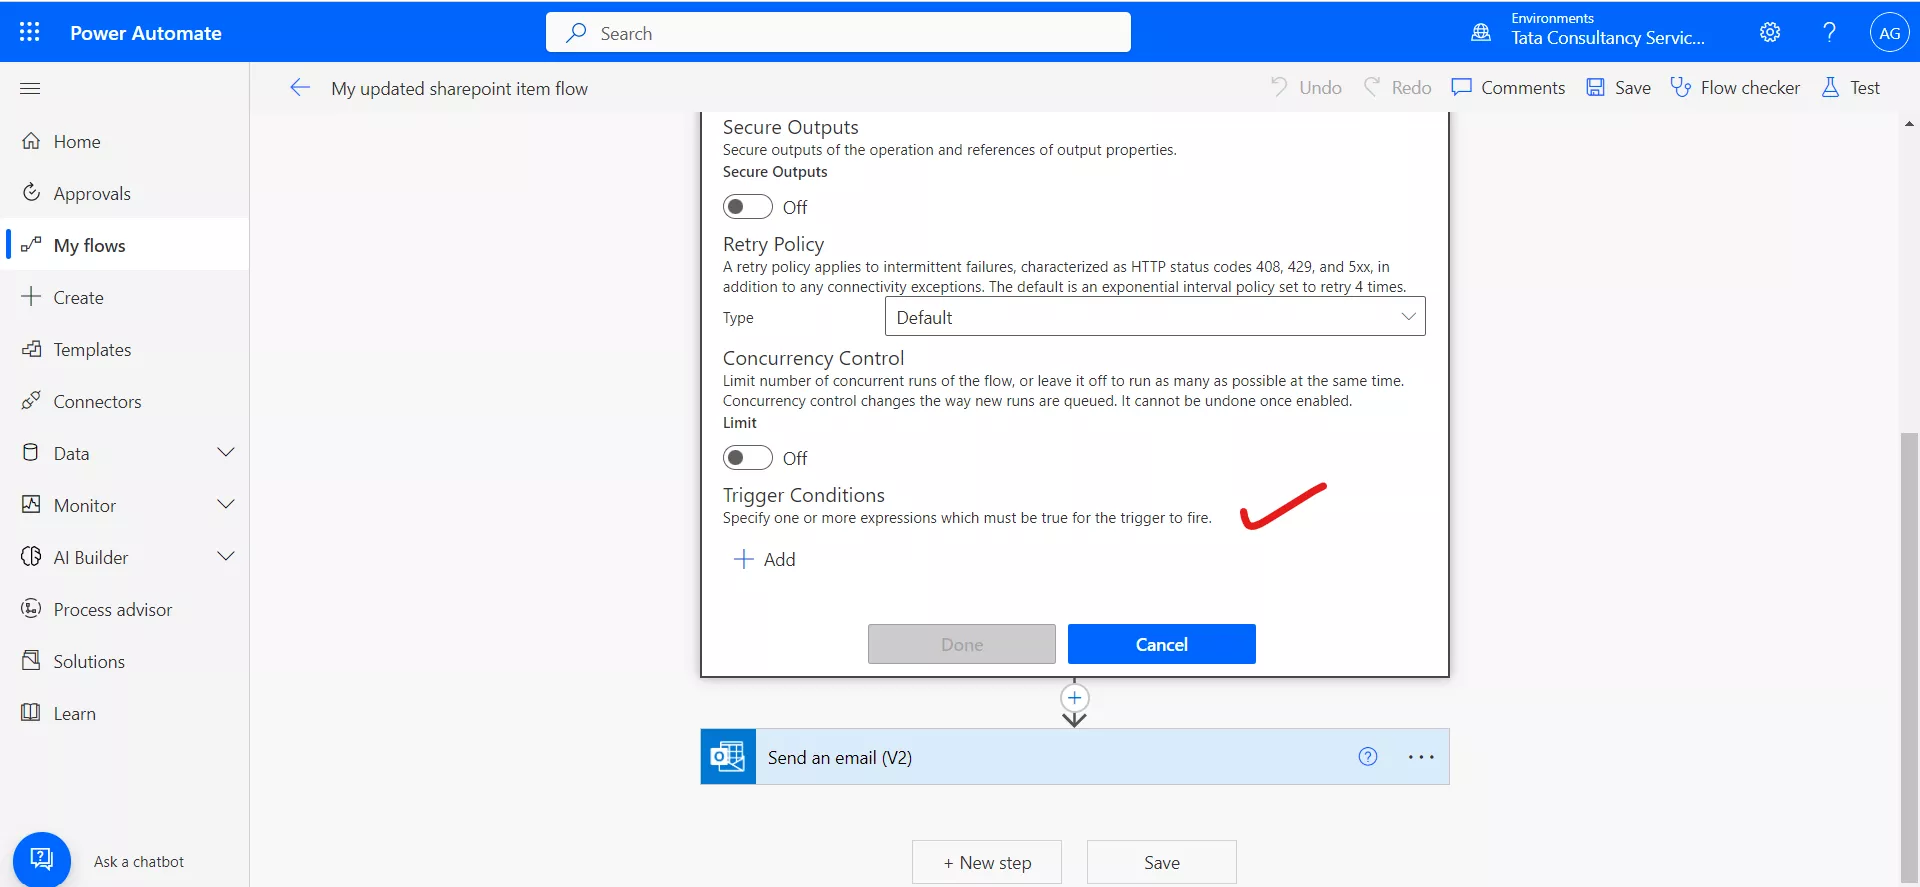
Task: Toggle the Secure Outputs switch
Action: point(748,207)
